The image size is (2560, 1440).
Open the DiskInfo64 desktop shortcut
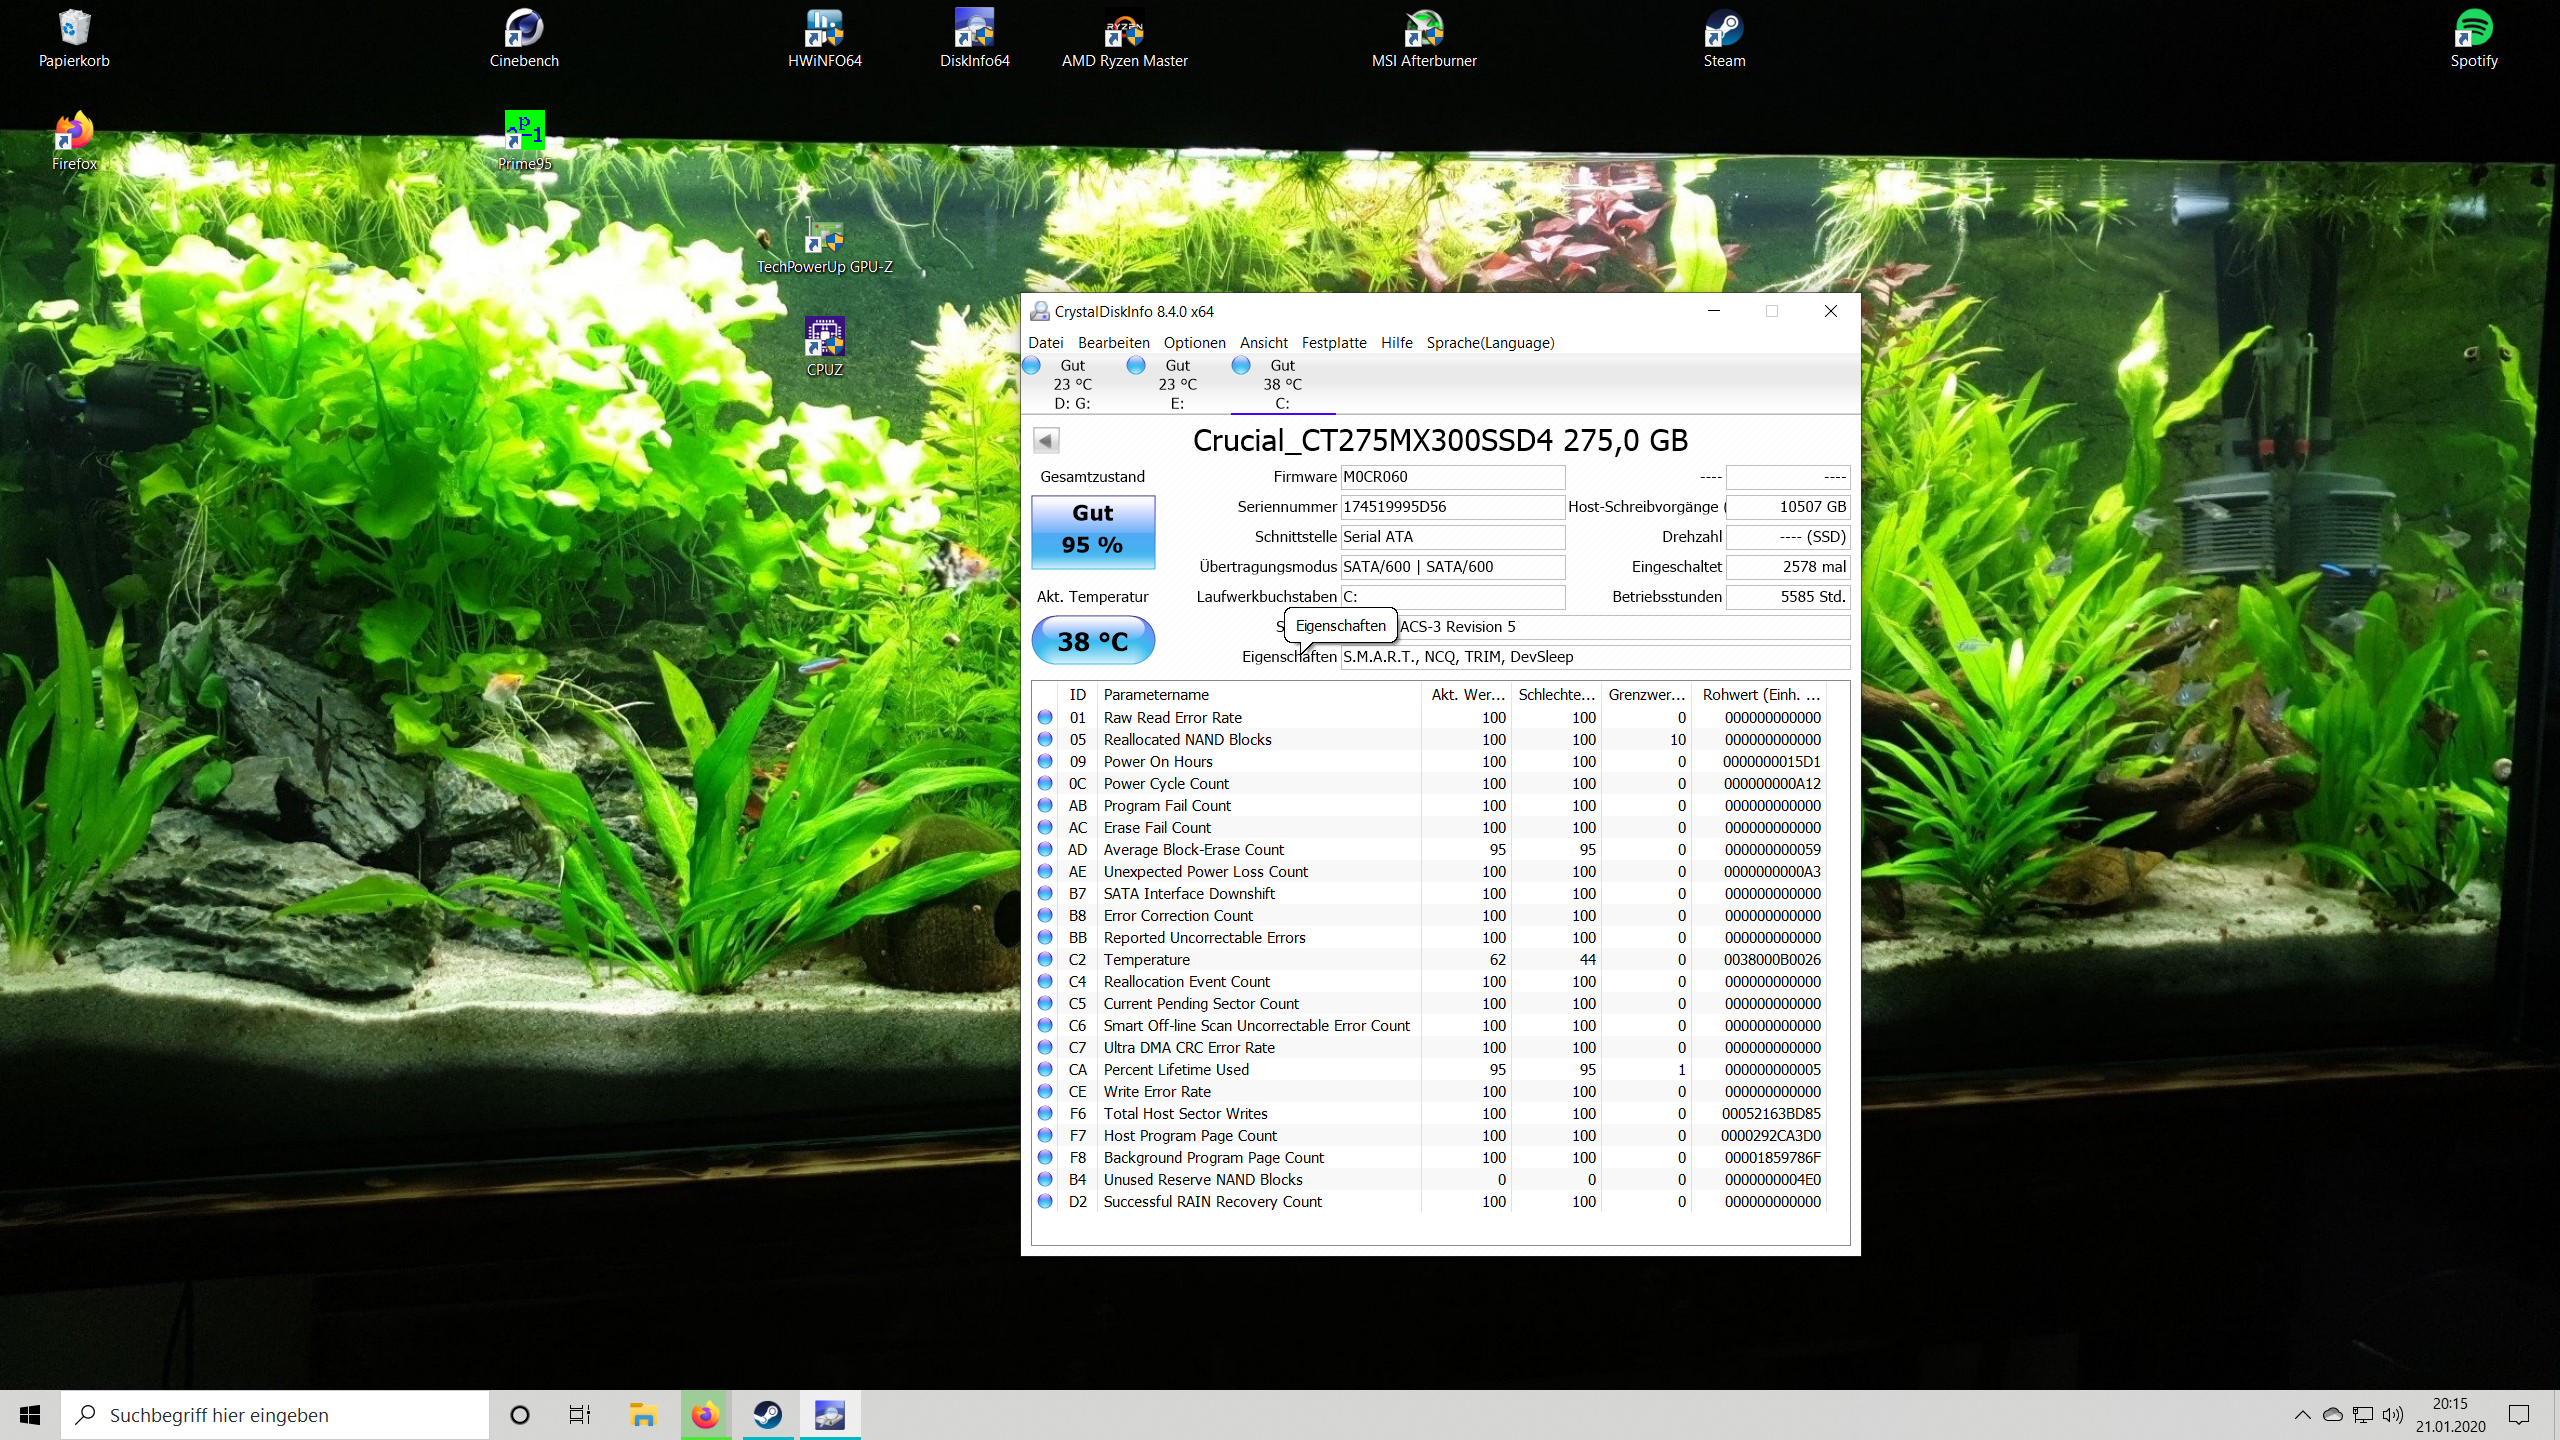click(974, 38)
